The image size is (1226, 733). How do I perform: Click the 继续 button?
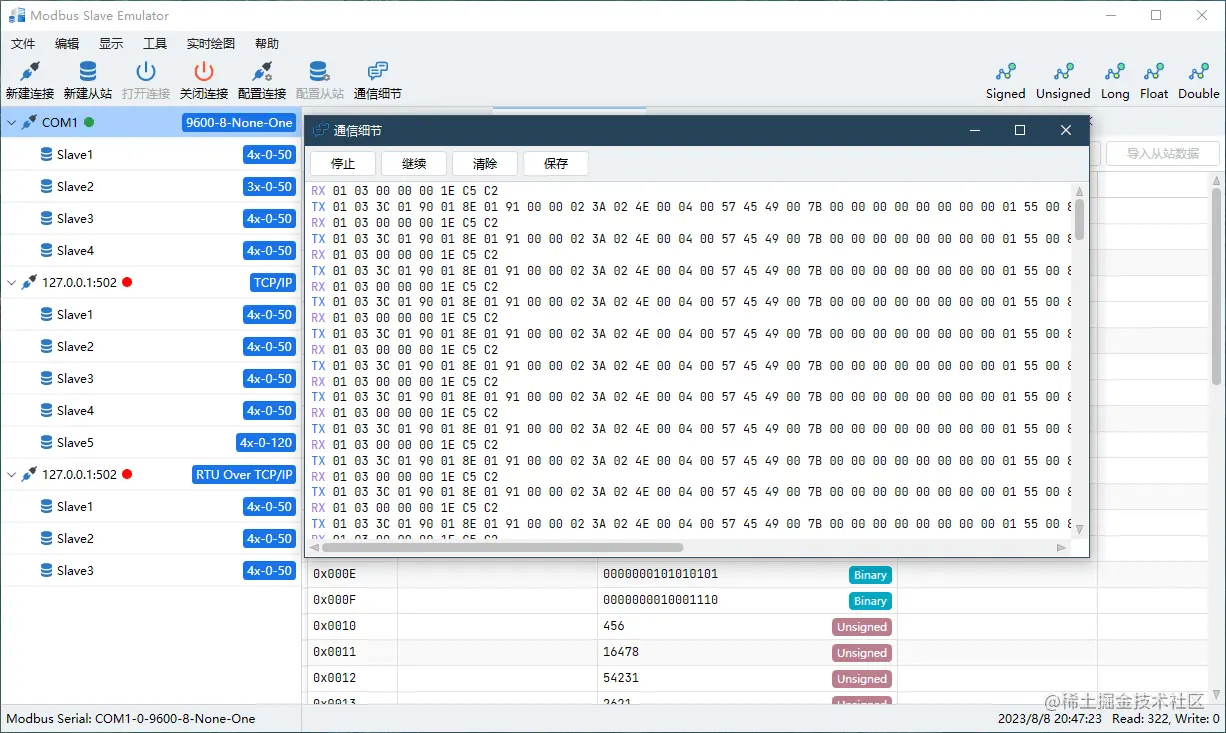click(x=414, y=164)
